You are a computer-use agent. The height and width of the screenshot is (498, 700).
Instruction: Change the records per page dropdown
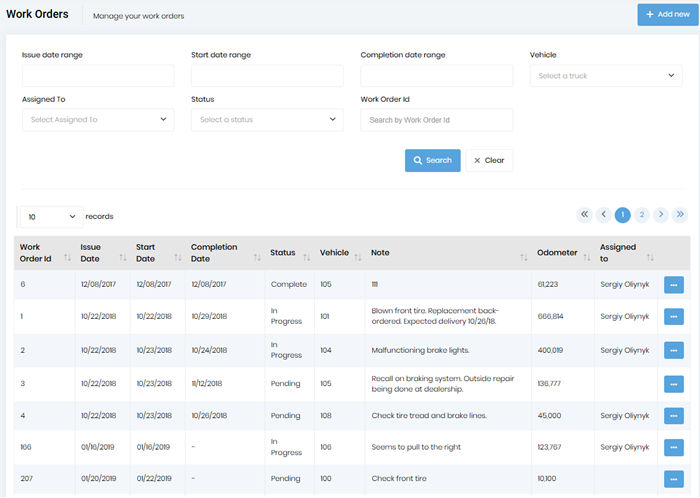(49, 216)
